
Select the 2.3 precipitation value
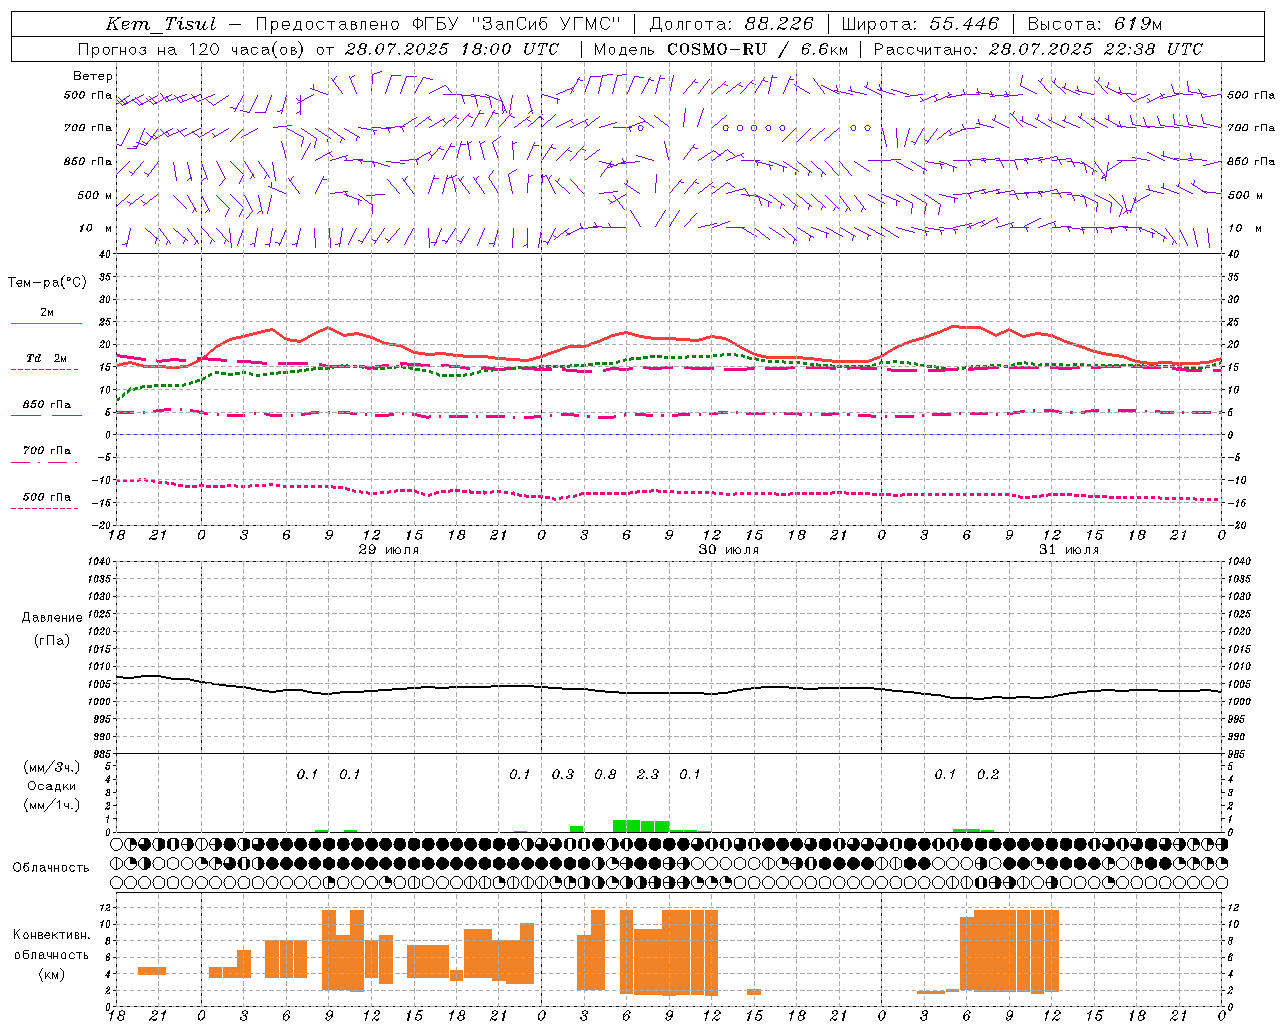[x=648, y=774]
